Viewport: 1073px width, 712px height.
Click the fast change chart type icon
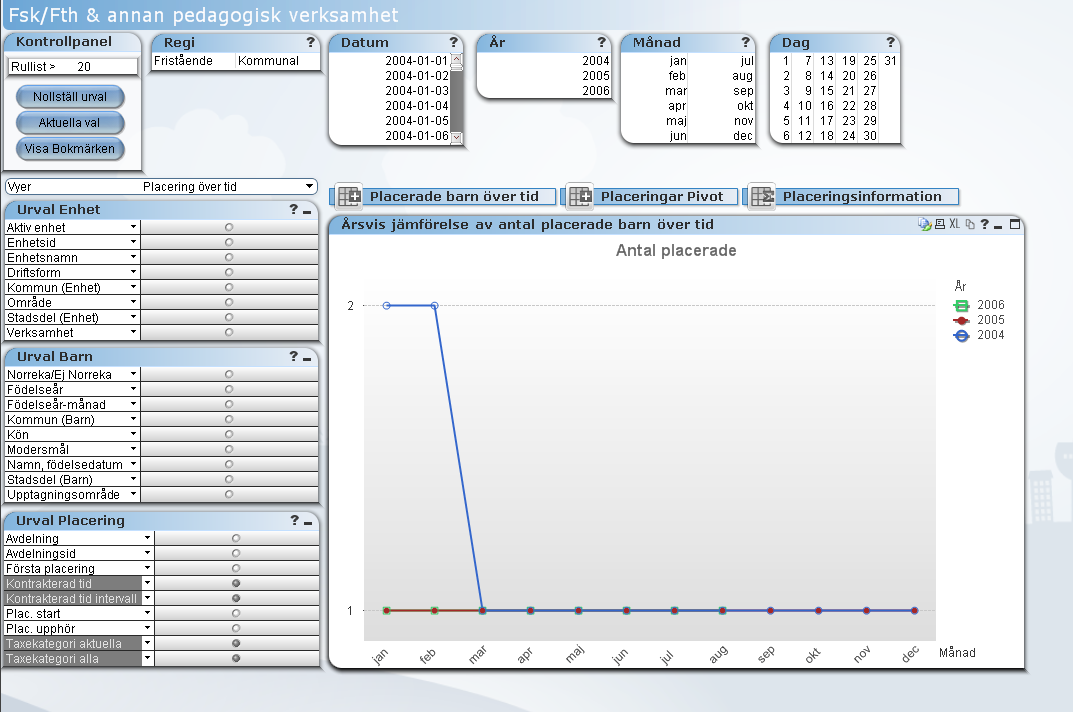(925, 224)
